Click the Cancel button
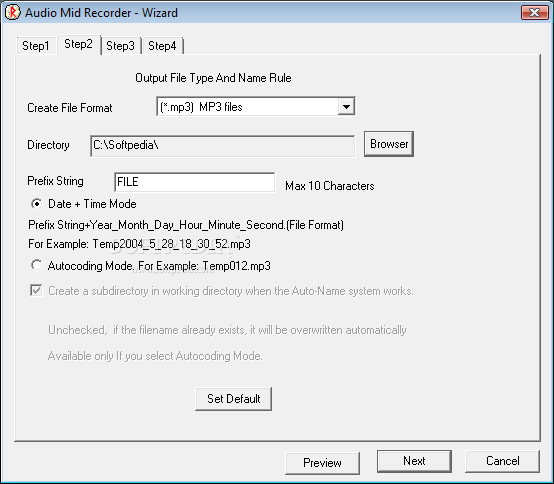 pyautogui.click(x=502, y=461)
